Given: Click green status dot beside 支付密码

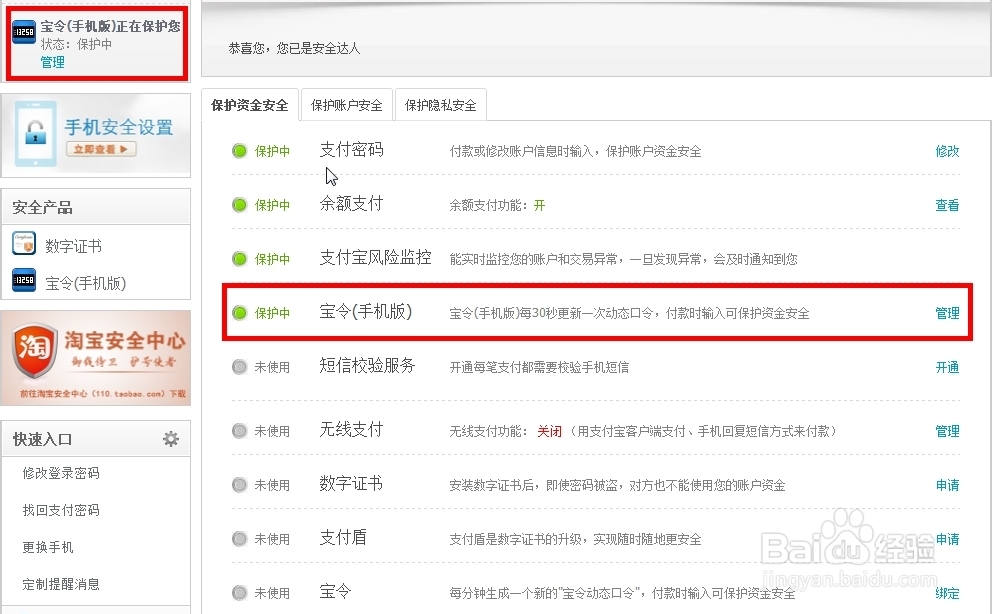Looking at the screenshot, I should tap(239, 151).
